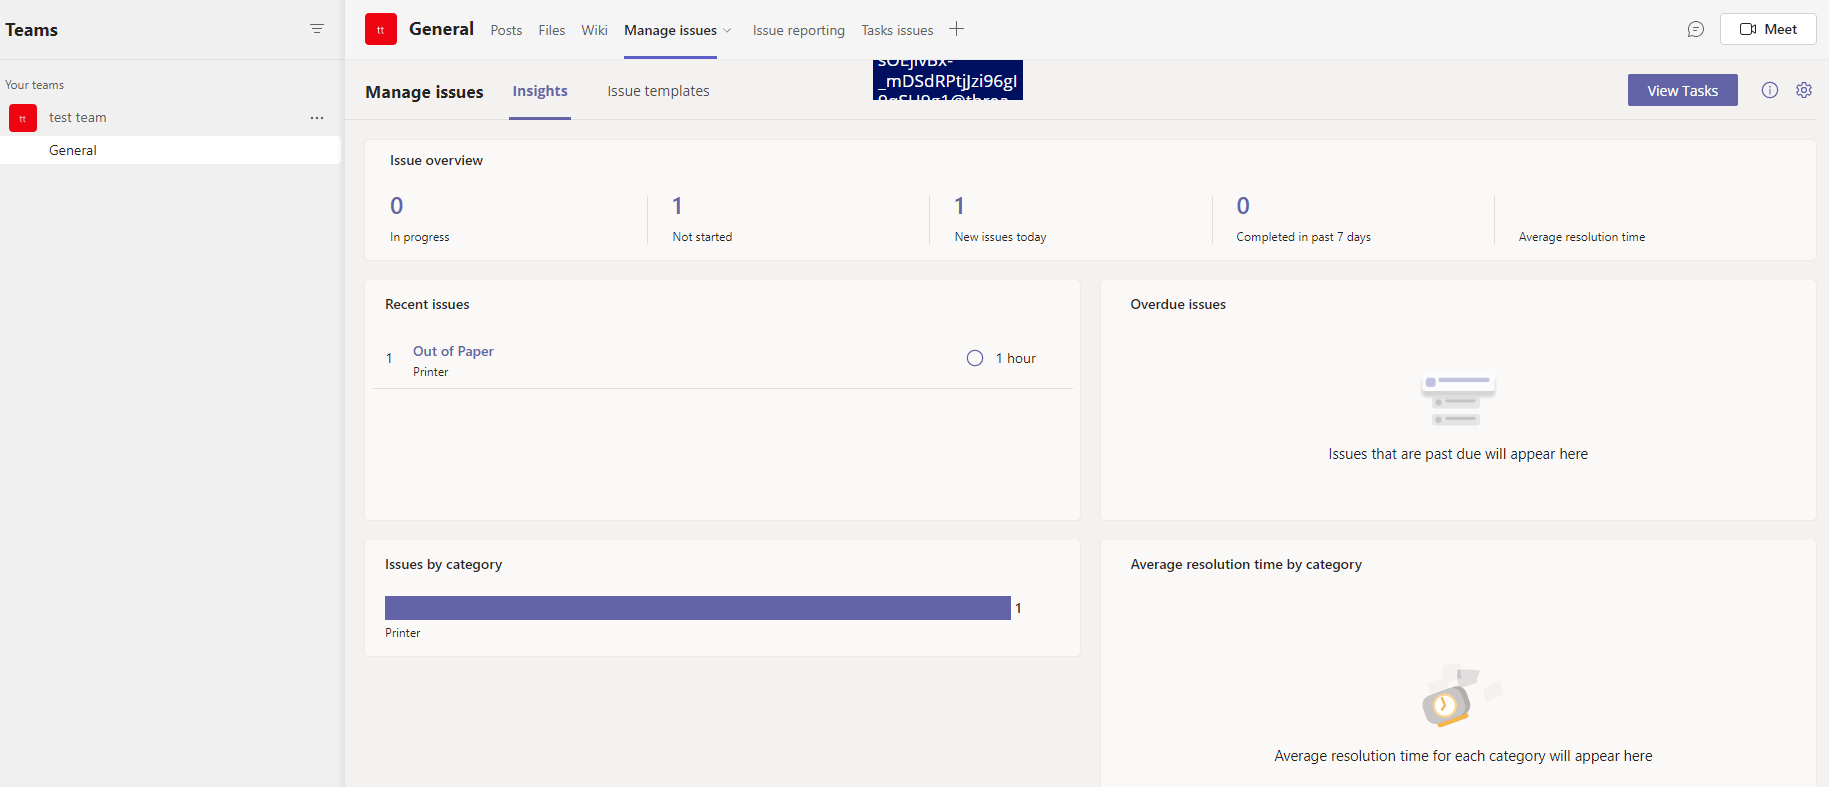Click the plus icon to add a tab

tap(957, 29)
